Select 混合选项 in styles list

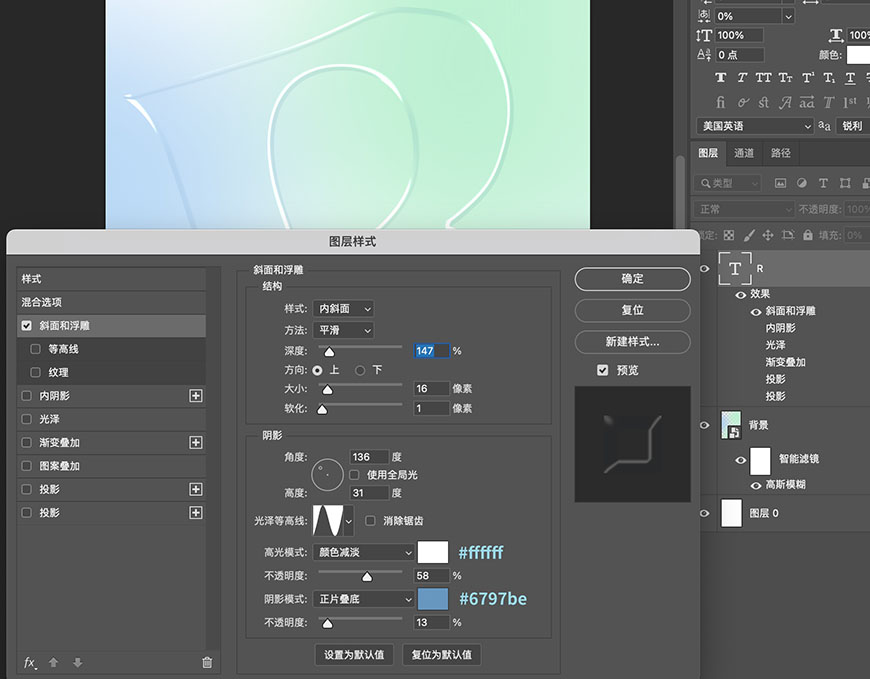111,302
